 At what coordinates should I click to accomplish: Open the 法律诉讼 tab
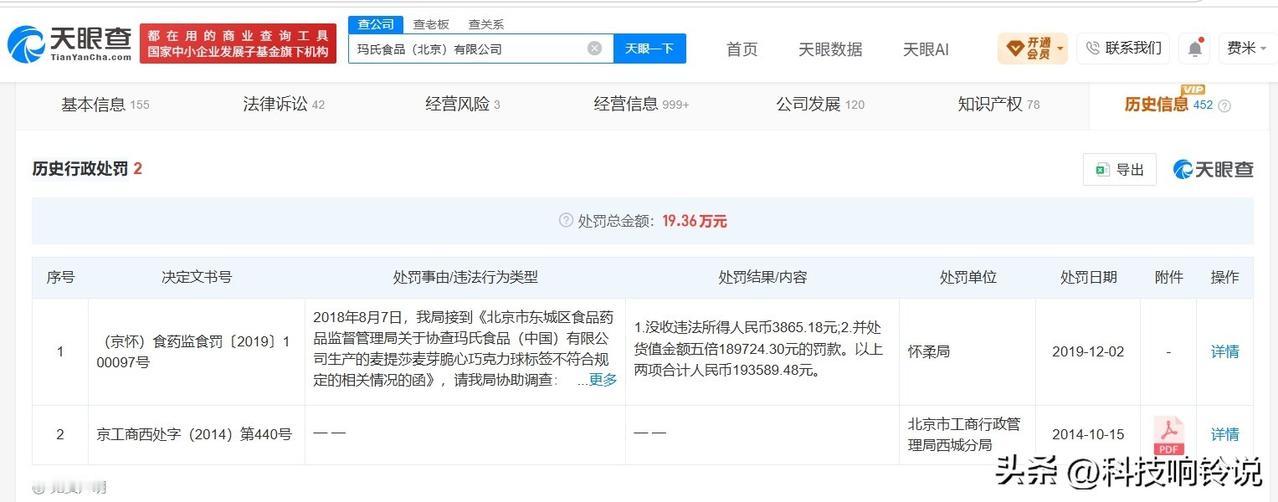click(283, 104)
